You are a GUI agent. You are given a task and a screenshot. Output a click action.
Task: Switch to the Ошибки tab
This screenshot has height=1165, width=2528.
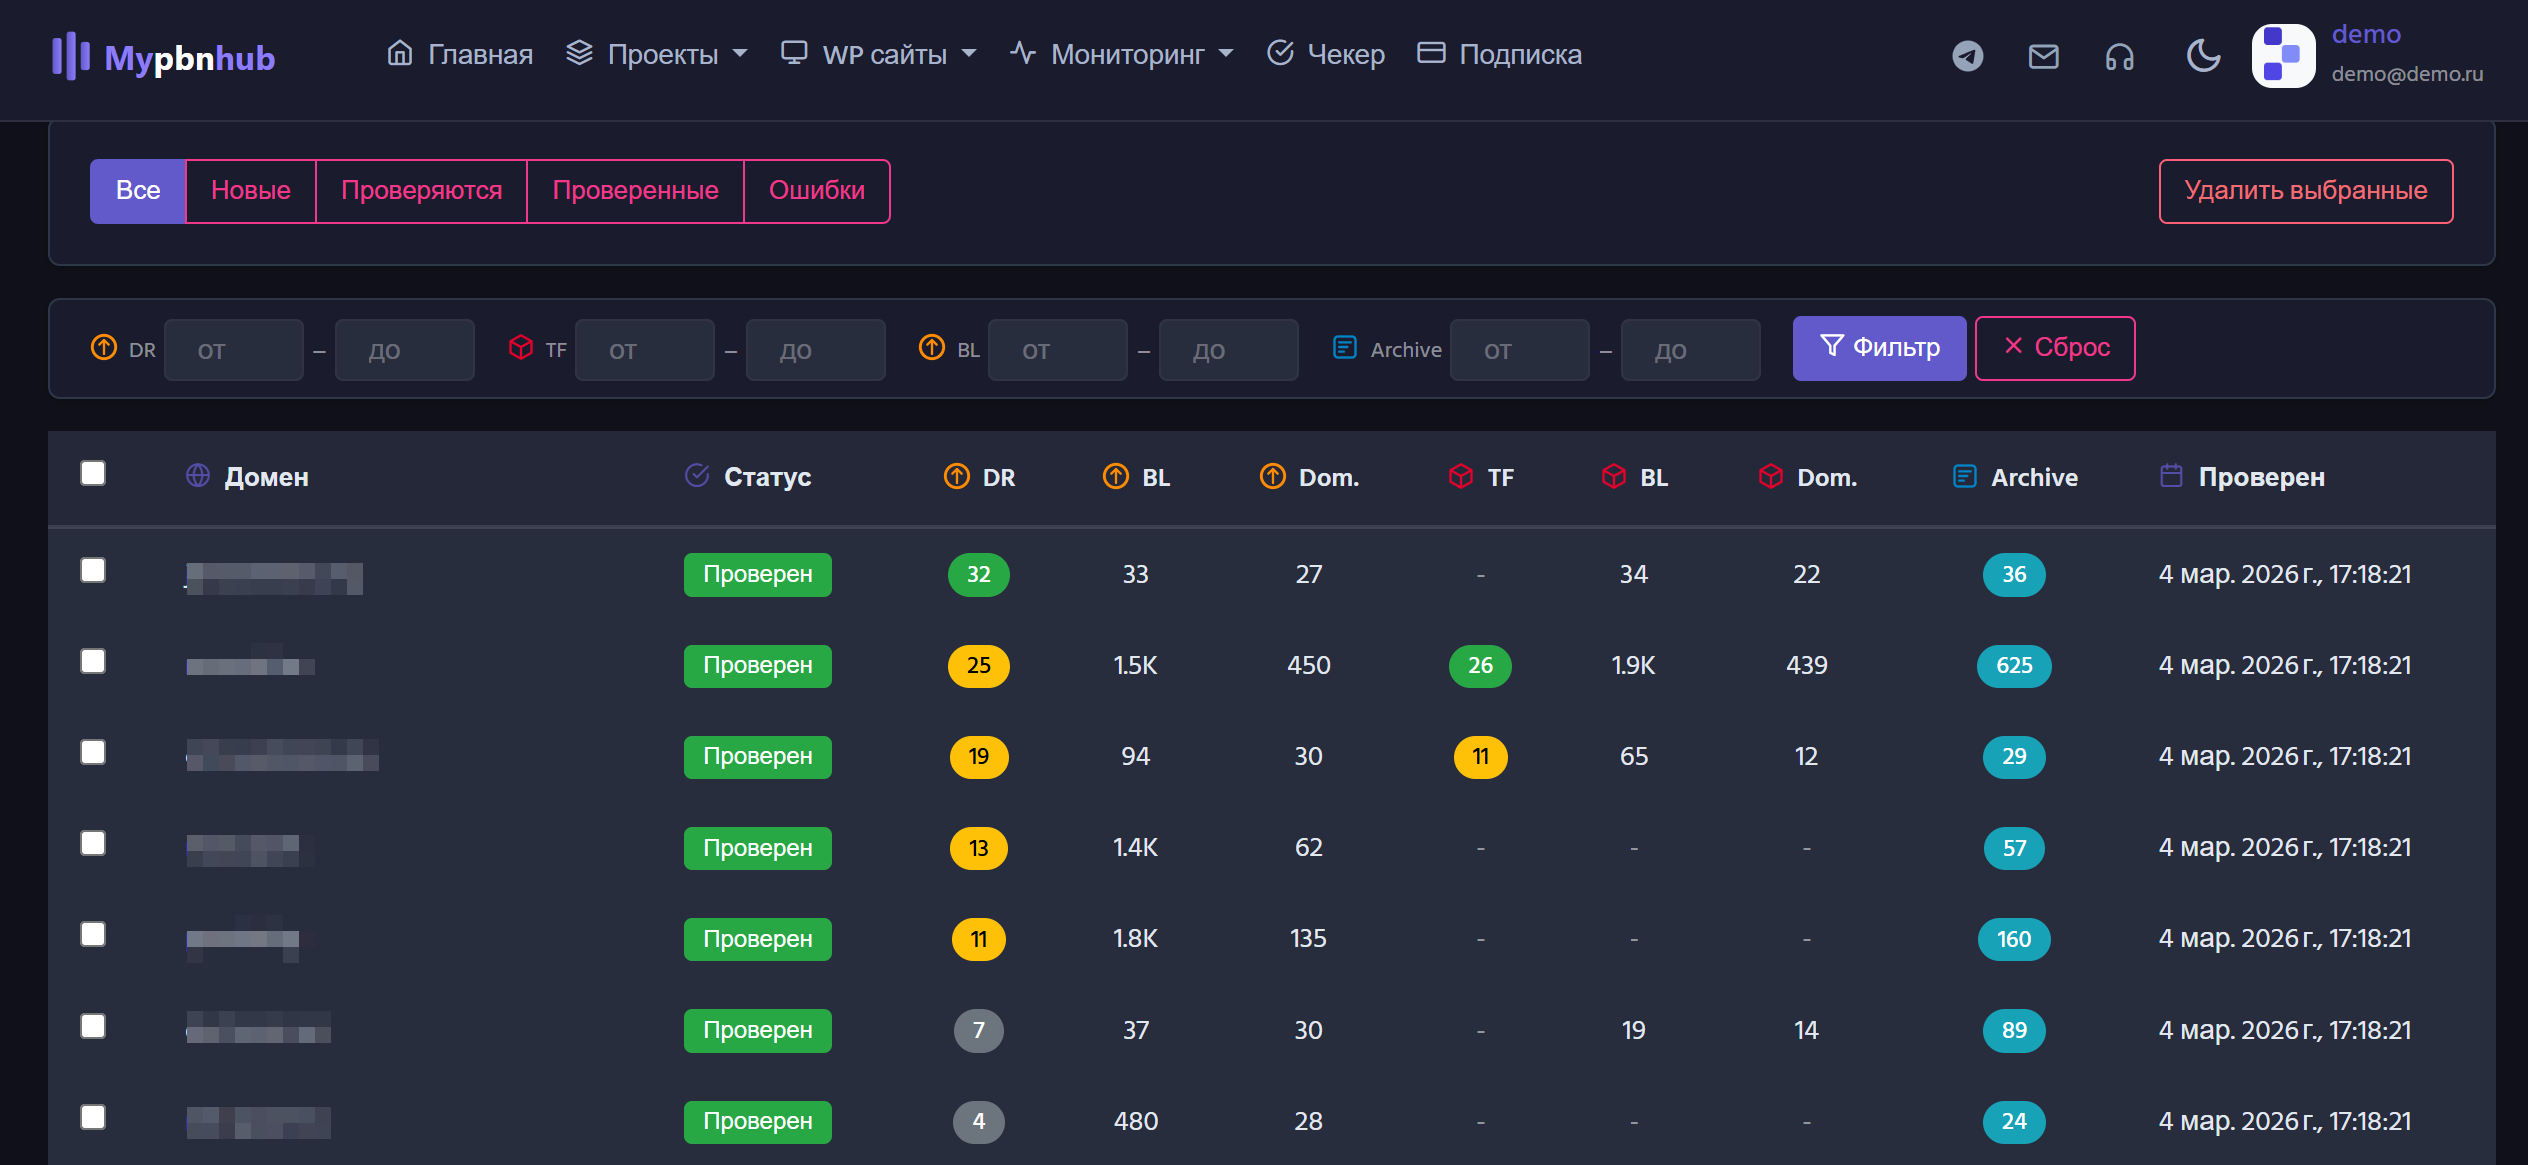(x=816, y=191)
